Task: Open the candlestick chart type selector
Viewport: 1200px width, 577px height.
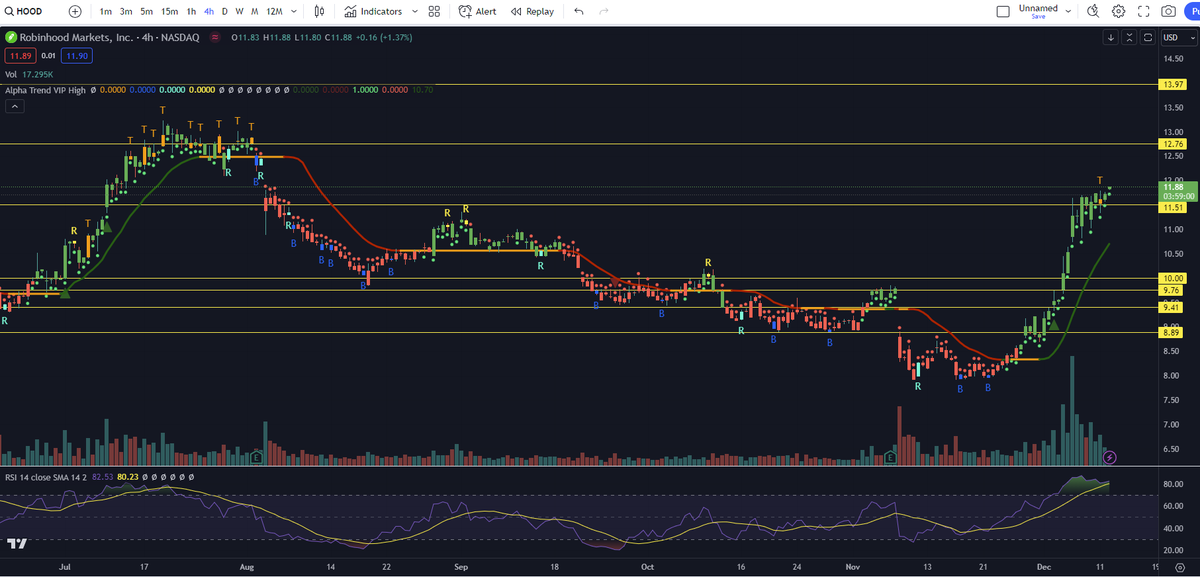Action: click(319, 12)
